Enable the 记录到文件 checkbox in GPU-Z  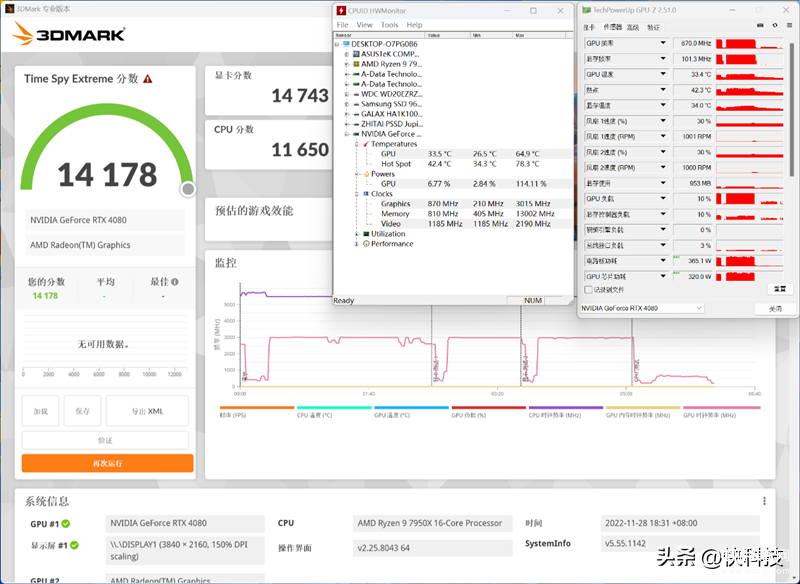(x=588, y=290)
